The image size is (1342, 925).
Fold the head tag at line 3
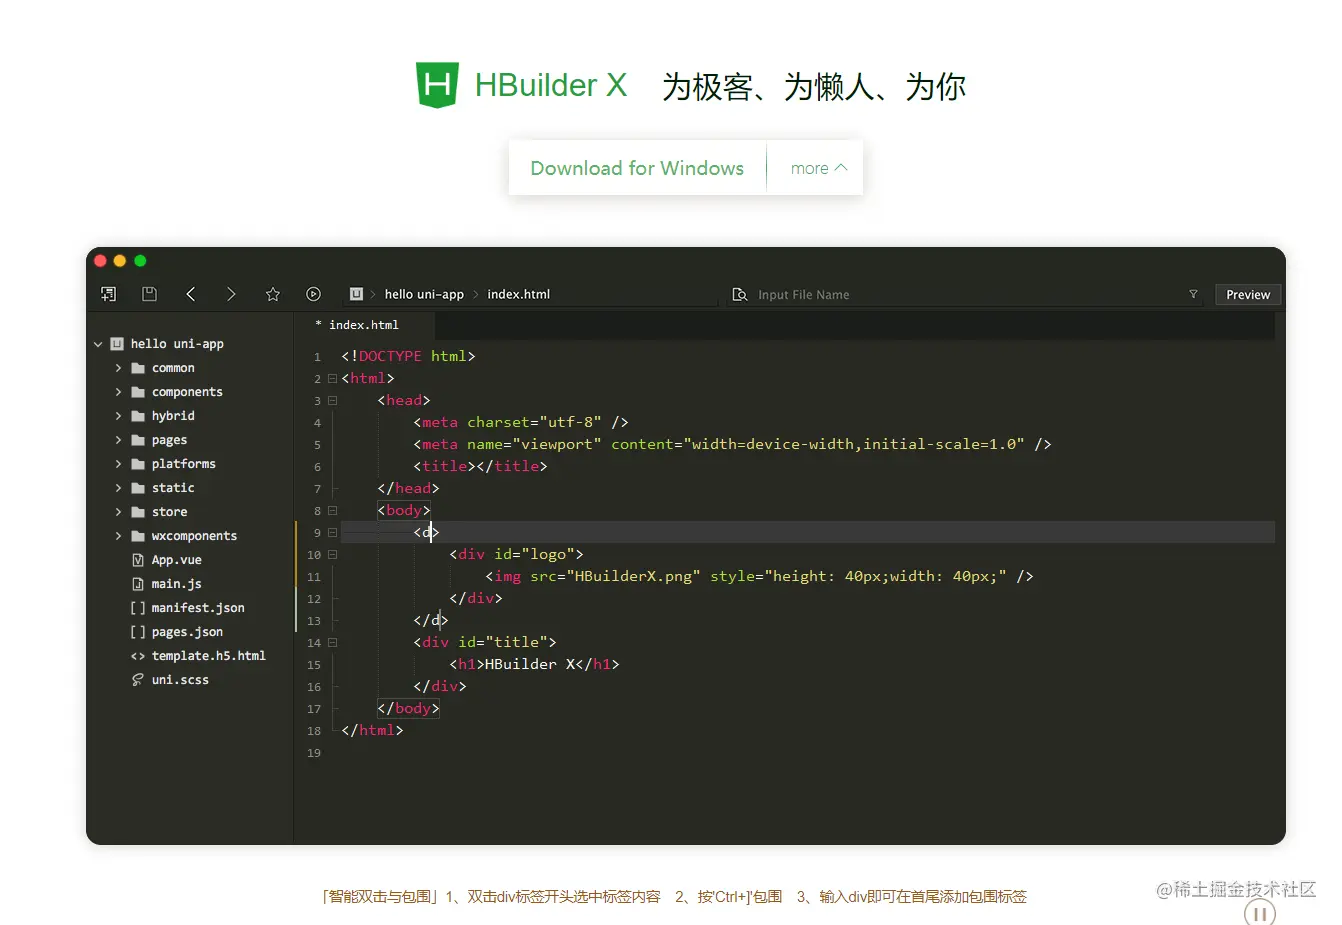[332, 401]
